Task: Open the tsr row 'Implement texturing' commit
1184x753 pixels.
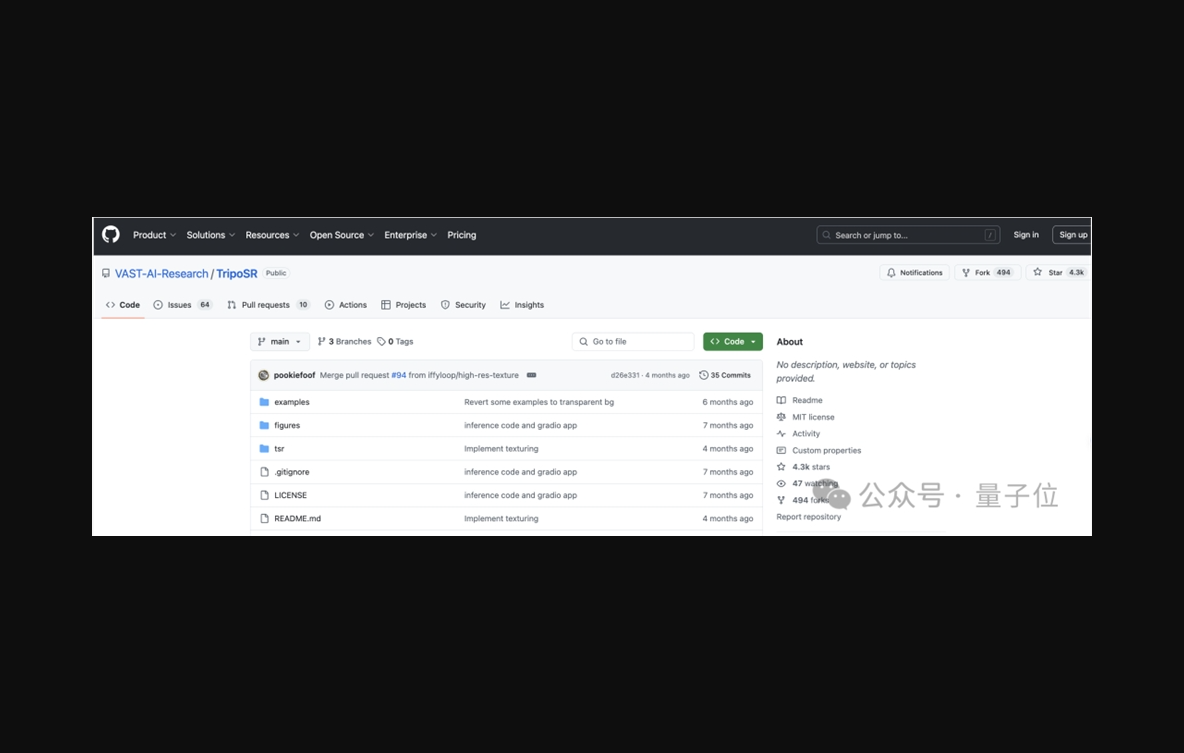Action: (x=501, y=449)
